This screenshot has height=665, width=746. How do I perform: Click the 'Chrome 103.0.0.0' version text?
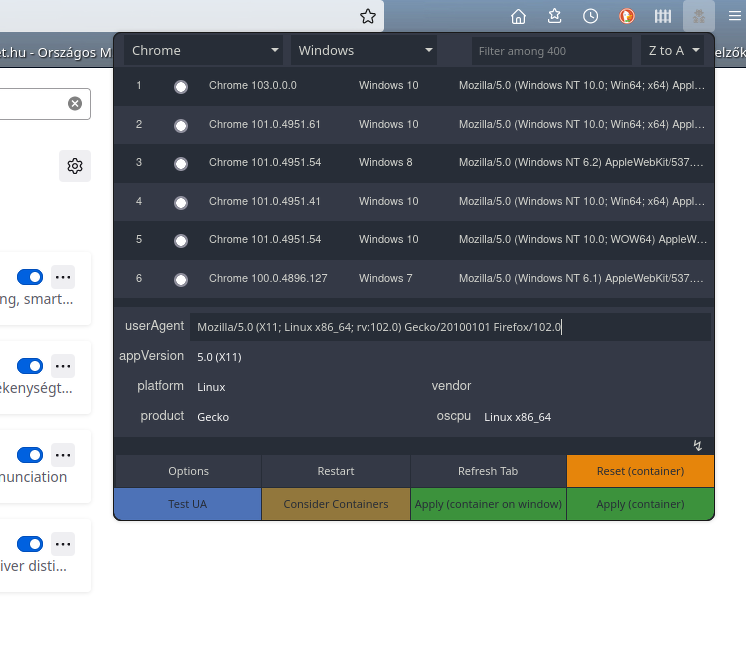click(253, 85)
